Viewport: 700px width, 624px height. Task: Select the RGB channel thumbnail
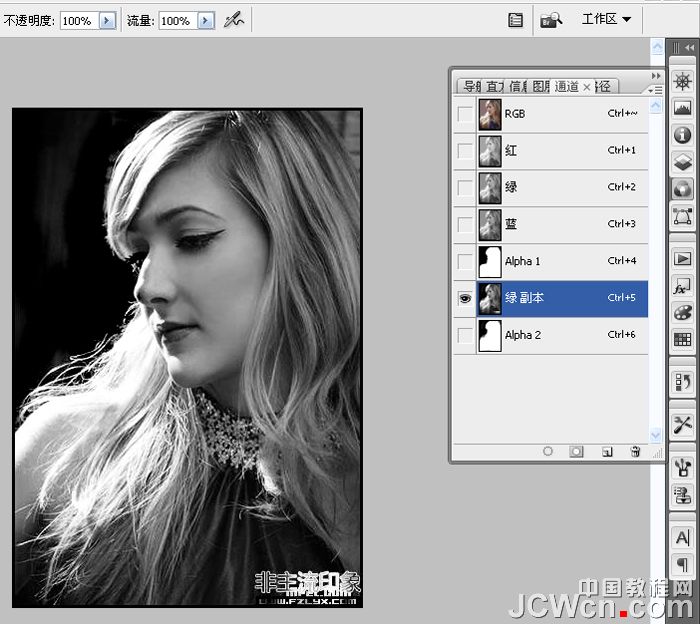[490, 114]
